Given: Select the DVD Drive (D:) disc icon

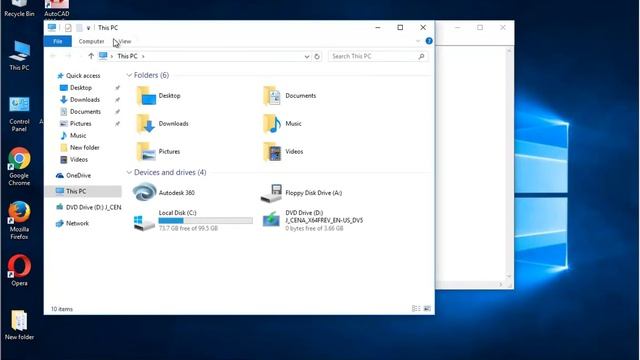Looking at the screenshot, I should tap(271, 219).
